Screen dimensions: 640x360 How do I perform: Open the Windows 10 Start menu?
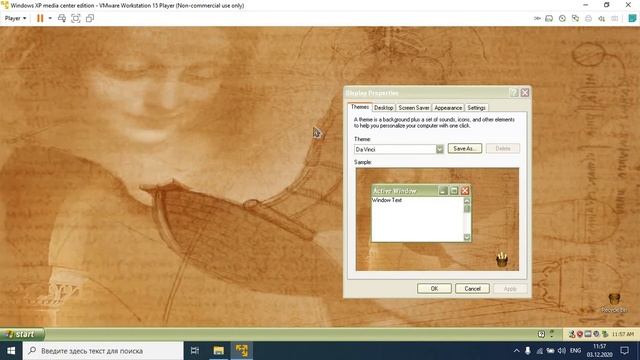11,351
